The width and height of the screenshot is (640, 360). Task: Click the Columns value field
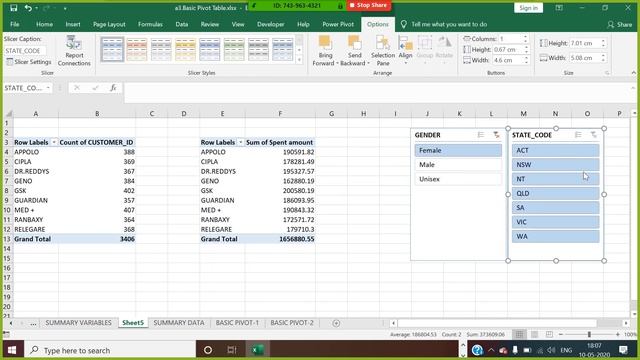[x=510, y=39]
